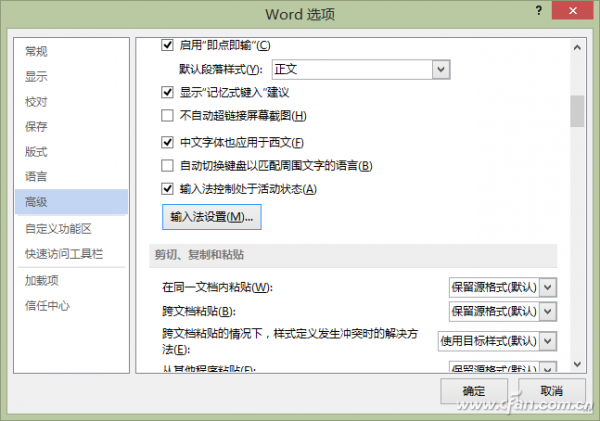
Task: Open 默认段落样式 dropdown showing 正文
Action: coord(361,69)
